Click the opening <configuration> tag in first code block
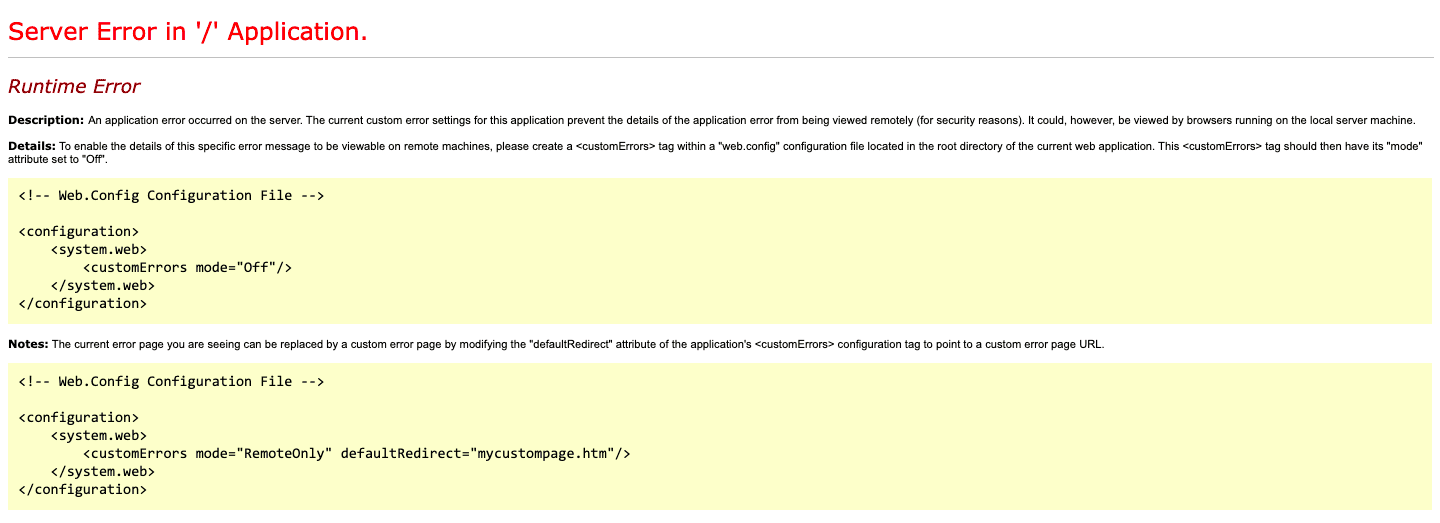 [x=78, y=231]
